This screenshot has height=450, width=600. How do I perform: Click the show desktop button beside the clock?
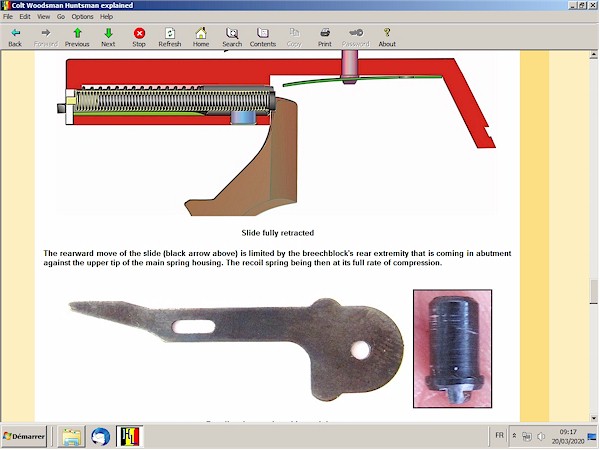(592, 436)
